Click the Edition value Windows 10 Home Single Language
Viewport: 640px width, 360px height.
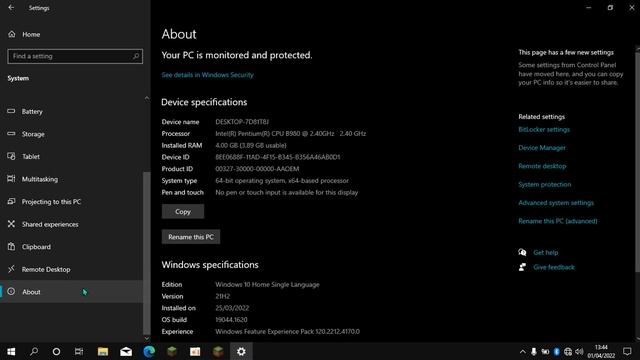(267, 284)
